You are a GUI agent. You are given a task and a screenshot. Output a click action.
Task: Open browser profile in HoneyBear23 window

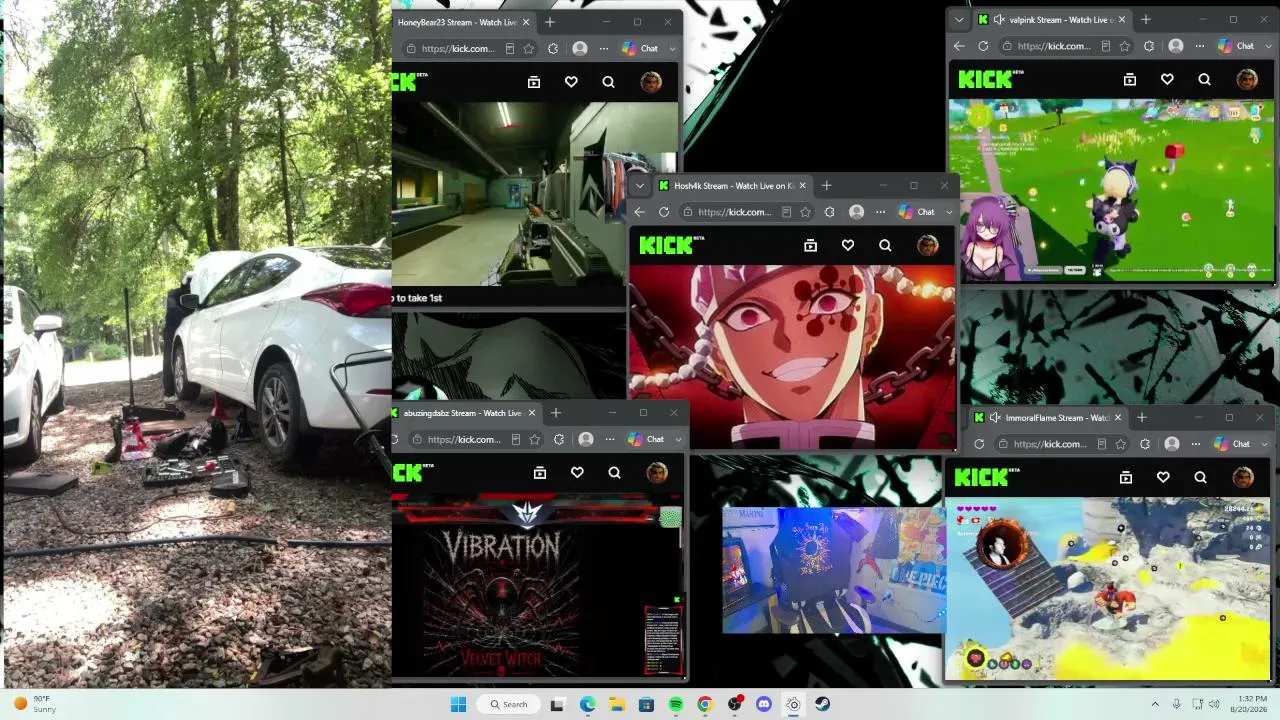tap(580, 48)
